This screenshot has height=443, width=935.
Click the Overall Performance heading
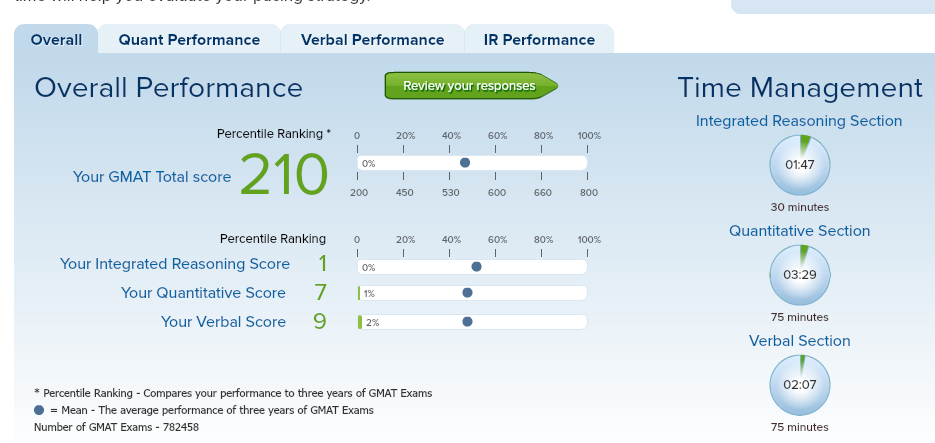point(169,88)
